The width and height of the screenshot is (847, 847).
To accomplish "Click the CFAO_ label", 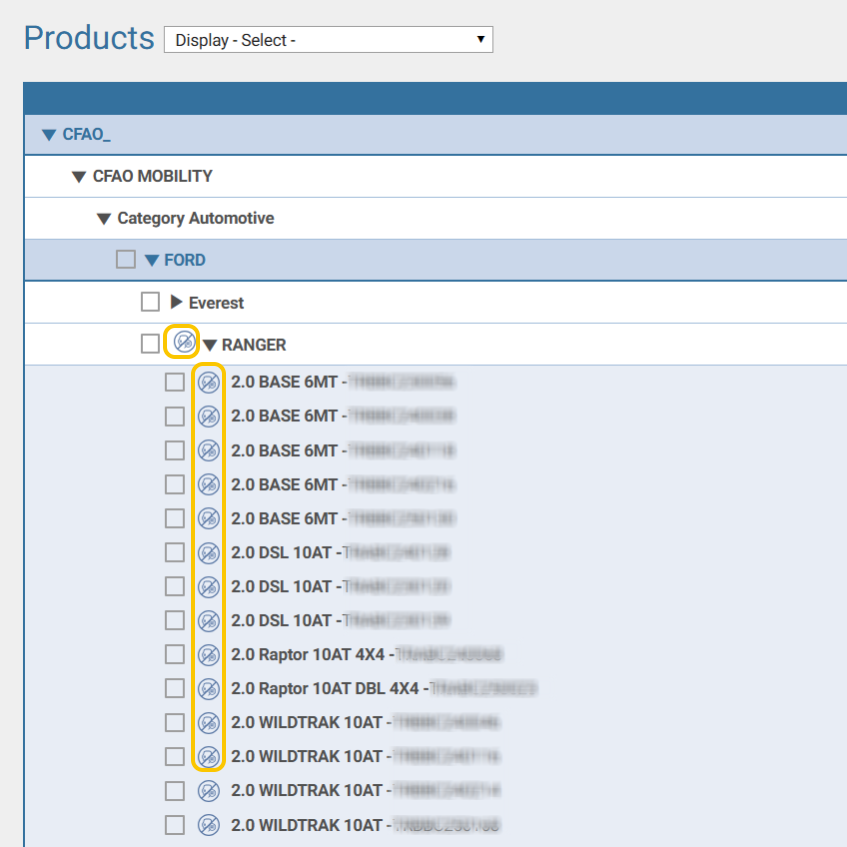I will click(x=86, y=135).
